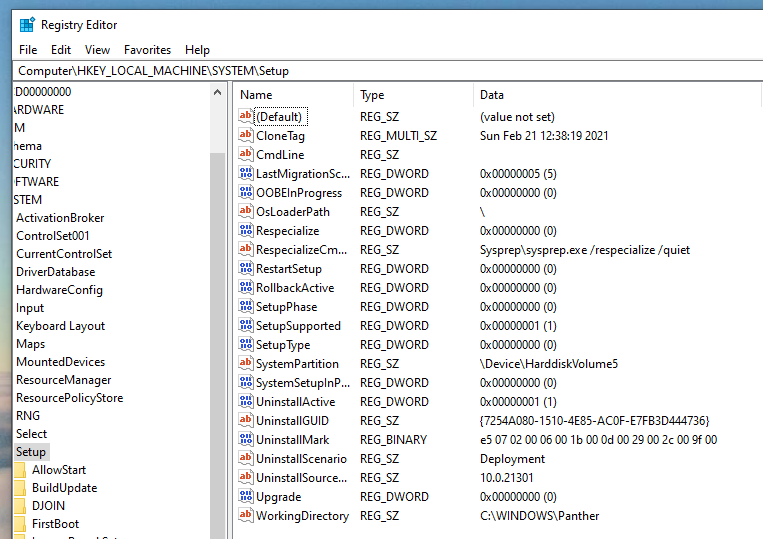Screen dimensions: 763x539
Task: Select the UninstallSource... string icon
Action: [x=246, y=476]
